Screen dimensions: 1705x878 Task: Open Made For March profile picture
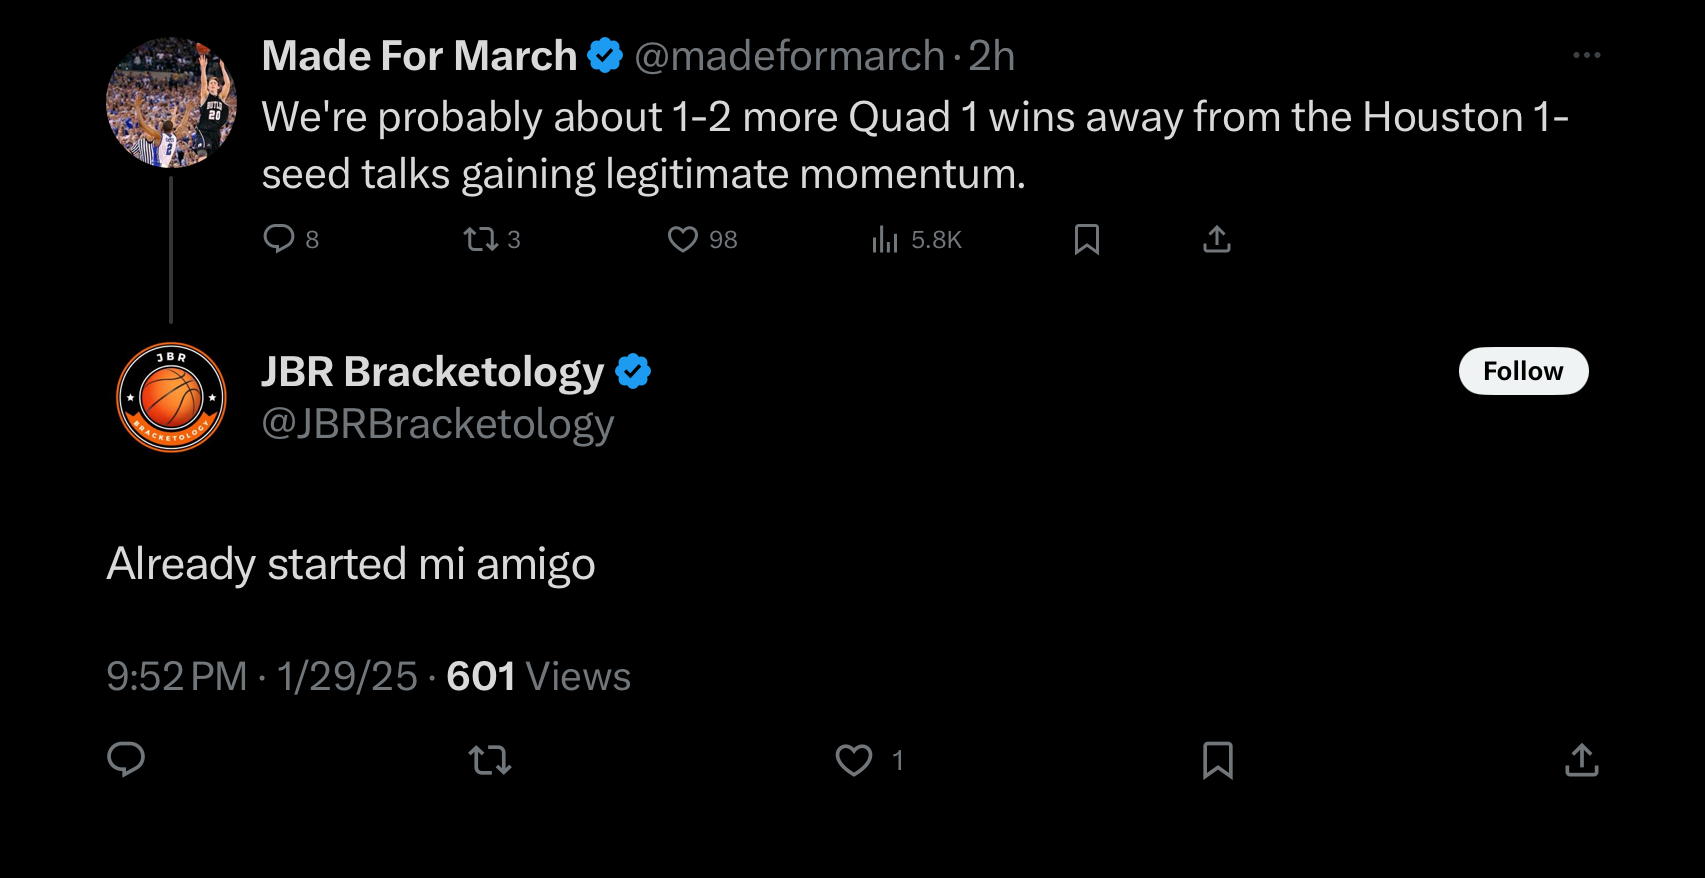click(171, 102)
